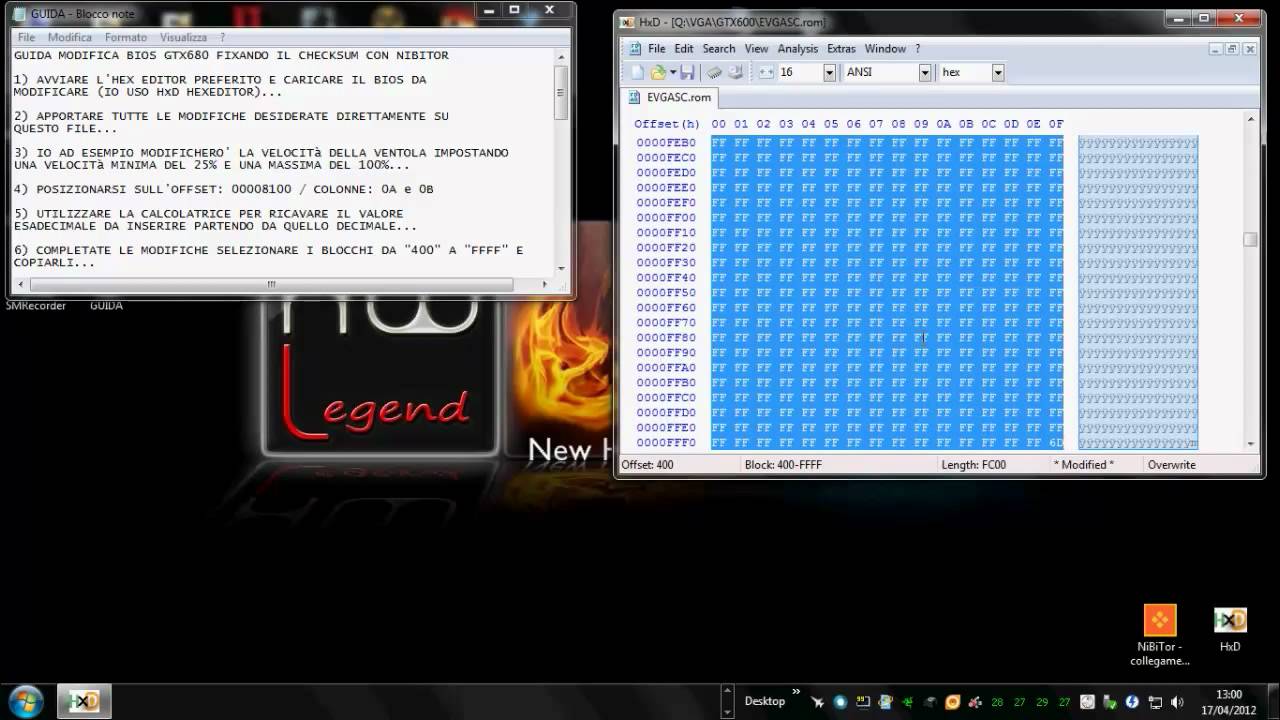Click 'Overwrite' mode in HxD status bar
Viewport: 1280px width, 720px height.
[1171, 465]
